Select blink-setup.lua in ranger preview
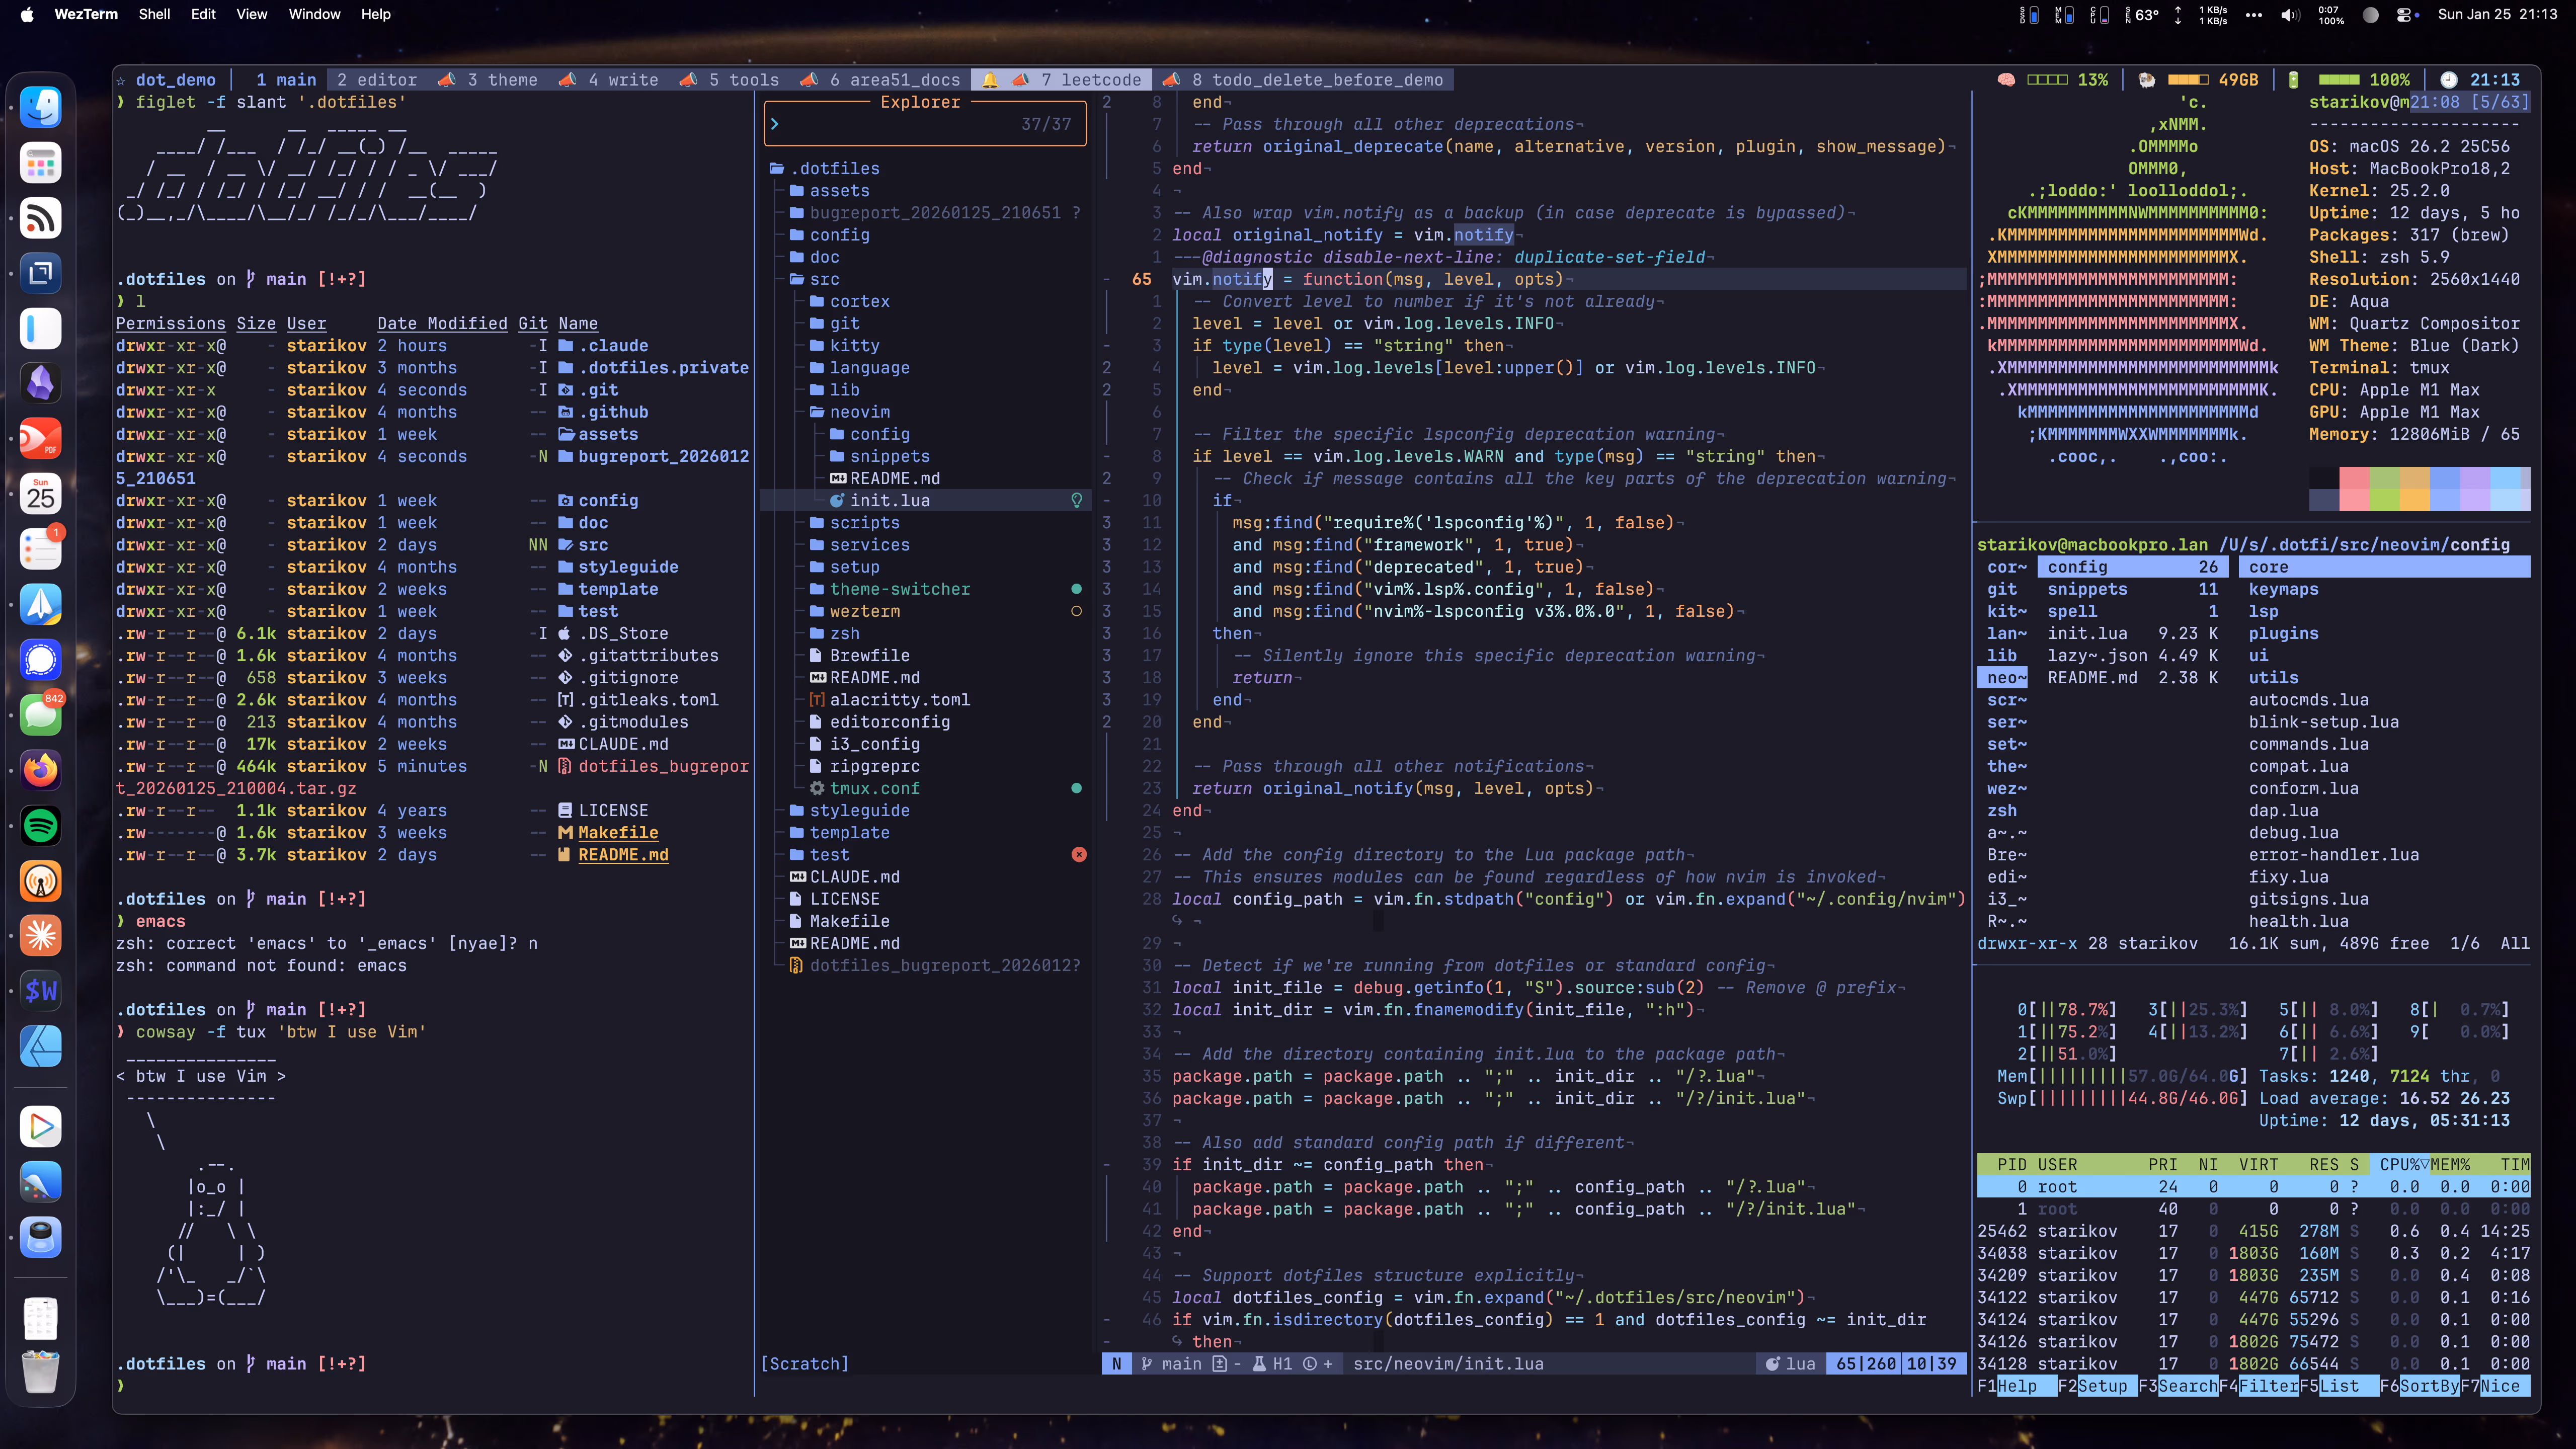This screenshot has width=2576, height=1449. point(2323,722)
